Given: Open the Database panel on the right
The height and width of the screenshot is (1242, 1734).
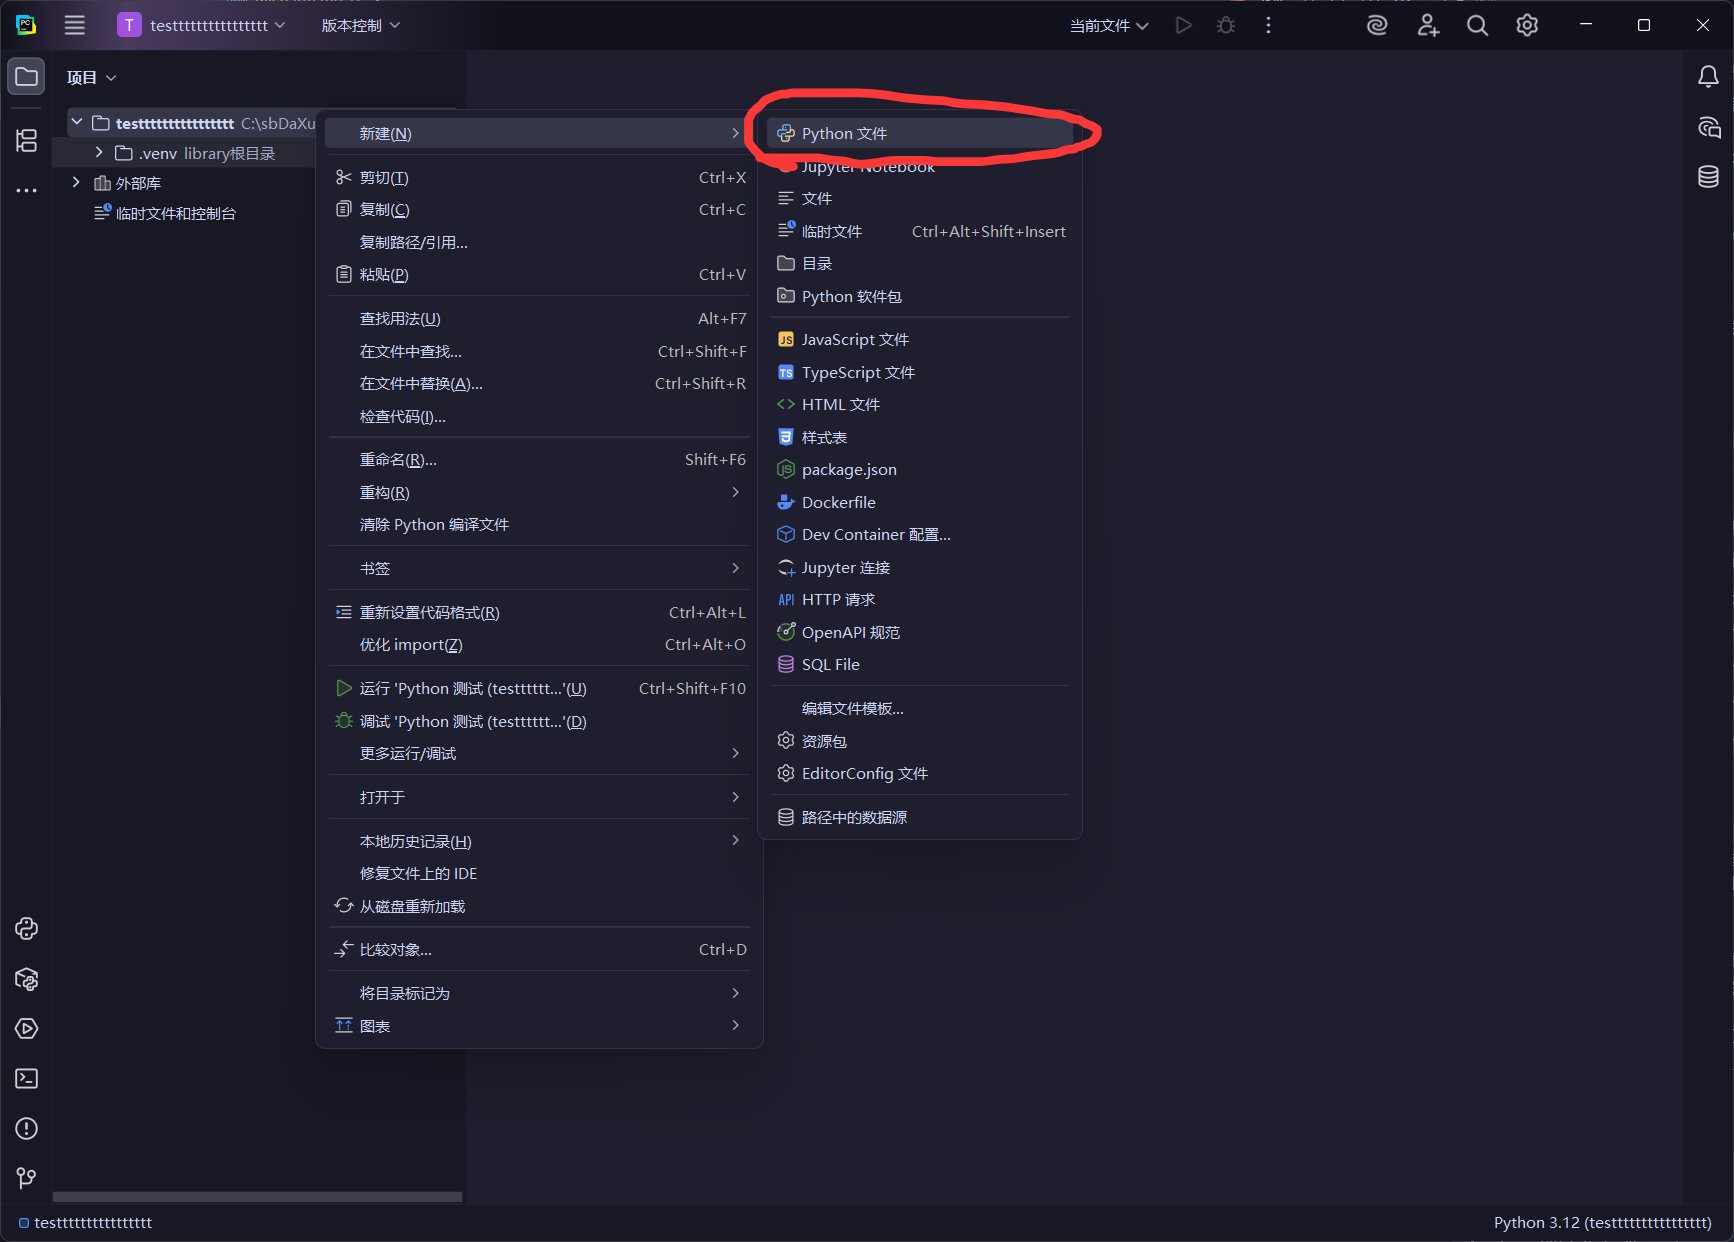Looking at the screenshot, I should tap(1709, 176).
